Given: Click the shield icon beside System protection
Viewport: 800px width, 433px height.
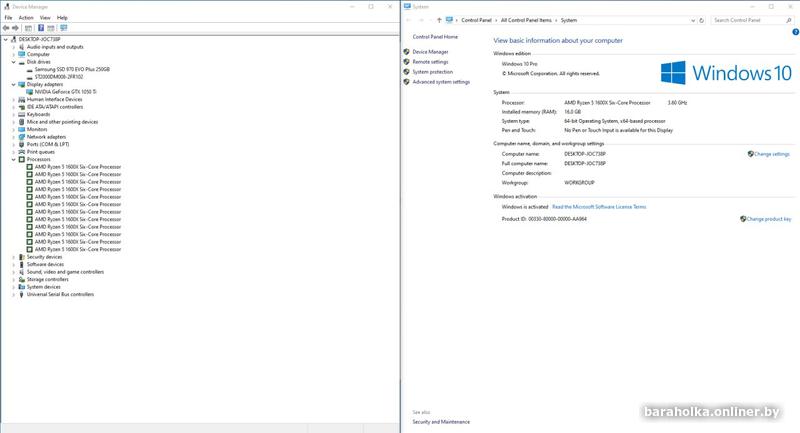Looking at the screenshot, I should click(407, 72).
